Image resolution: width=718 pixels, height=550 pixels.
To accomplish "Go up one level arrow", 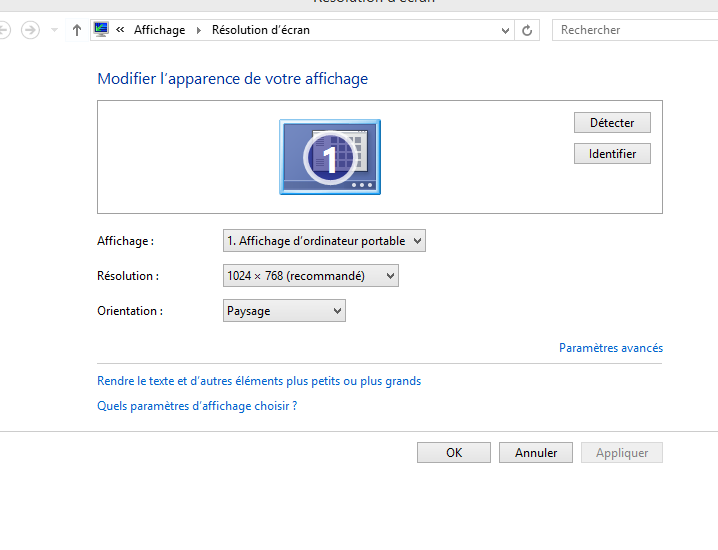I will [77, 30].
